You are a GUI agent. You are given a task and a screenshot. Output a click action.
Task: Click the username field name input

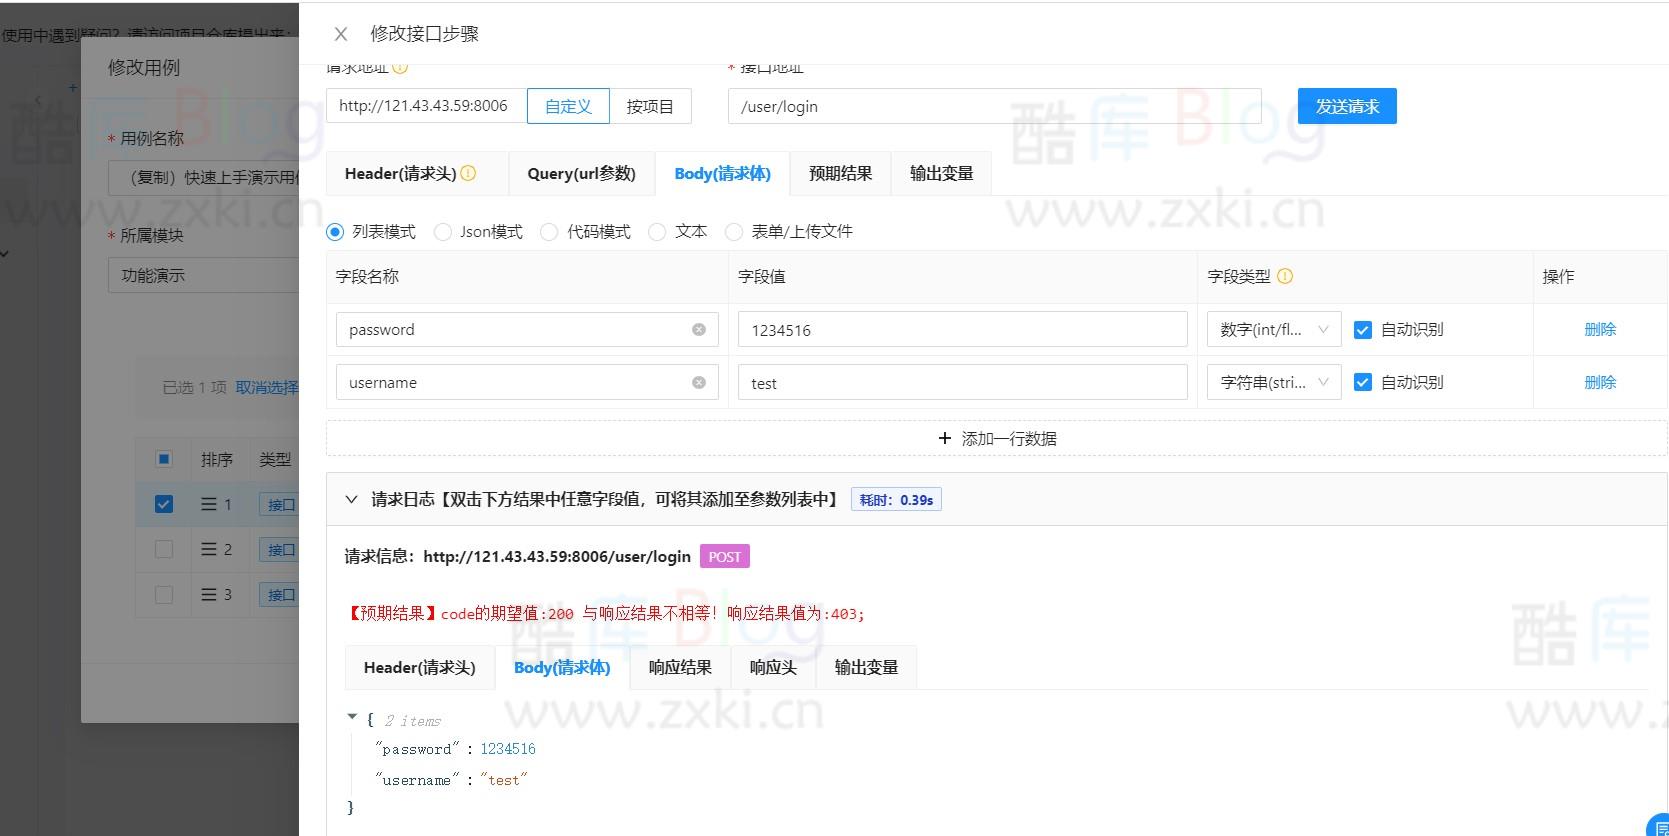(527, 382)
